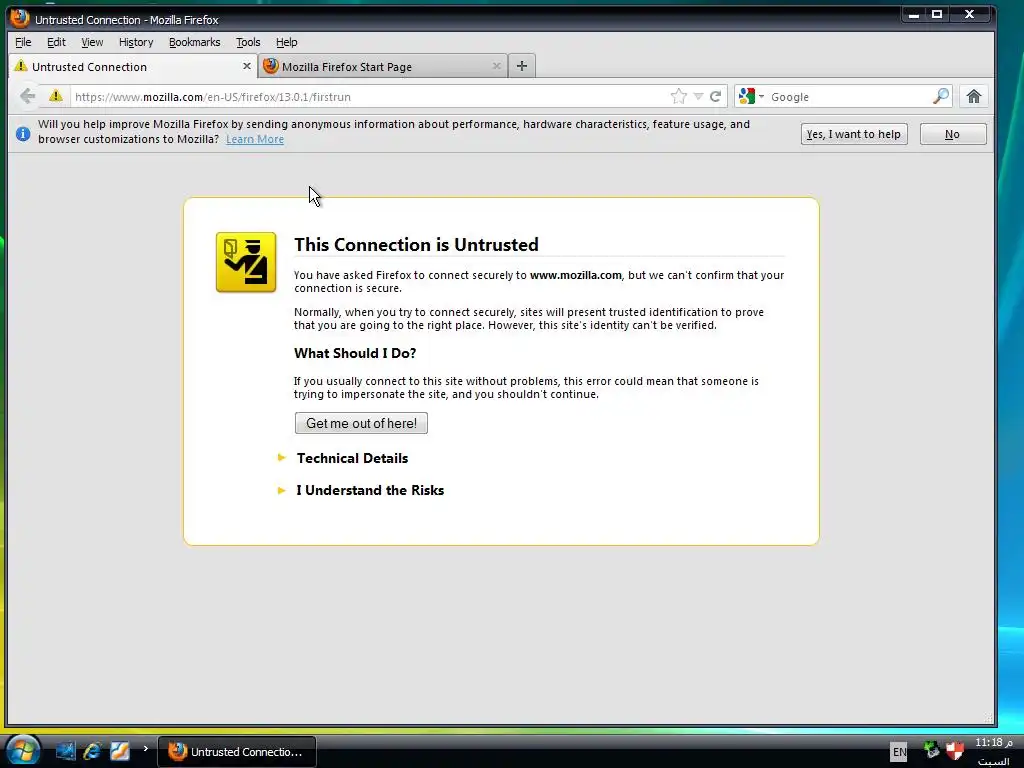Click the green network tray icon
Viewport: 1024px width, 768px height.
[932, 750]
